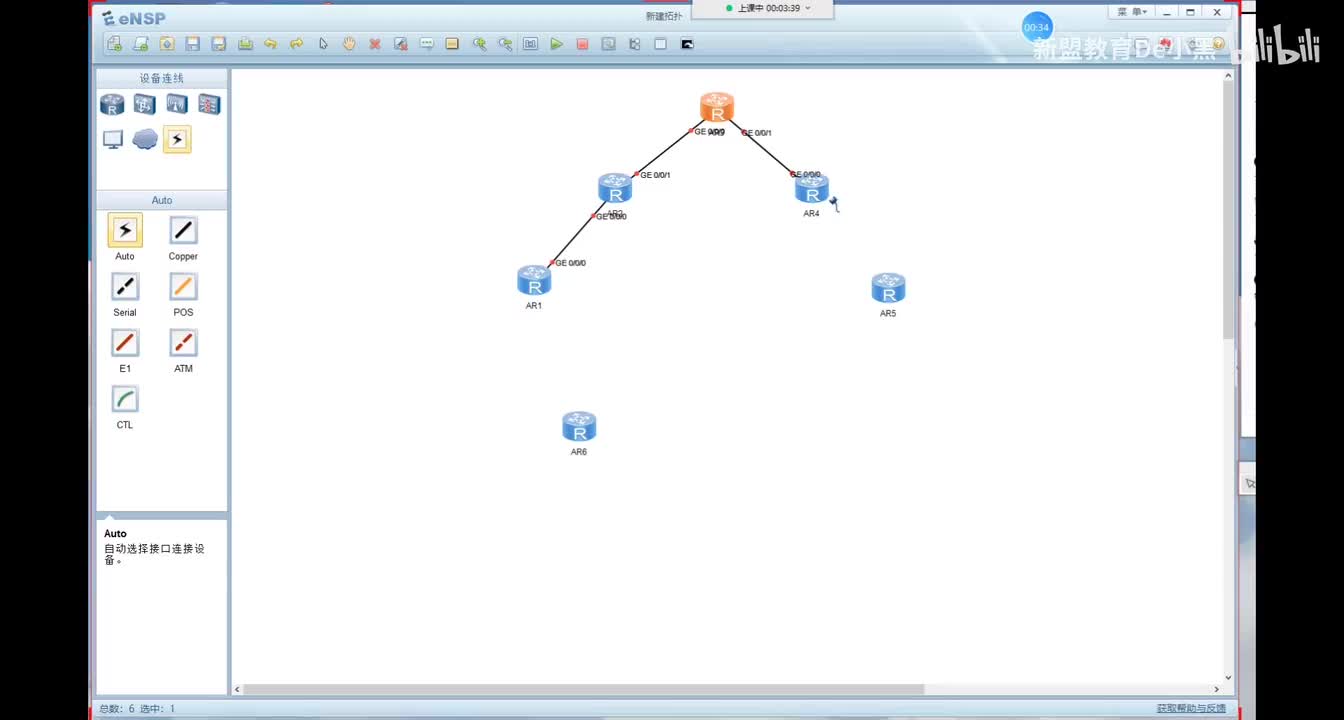Click the delete all connections icon
Viewport: 1344px width, 720px height.
click(401, 44)
